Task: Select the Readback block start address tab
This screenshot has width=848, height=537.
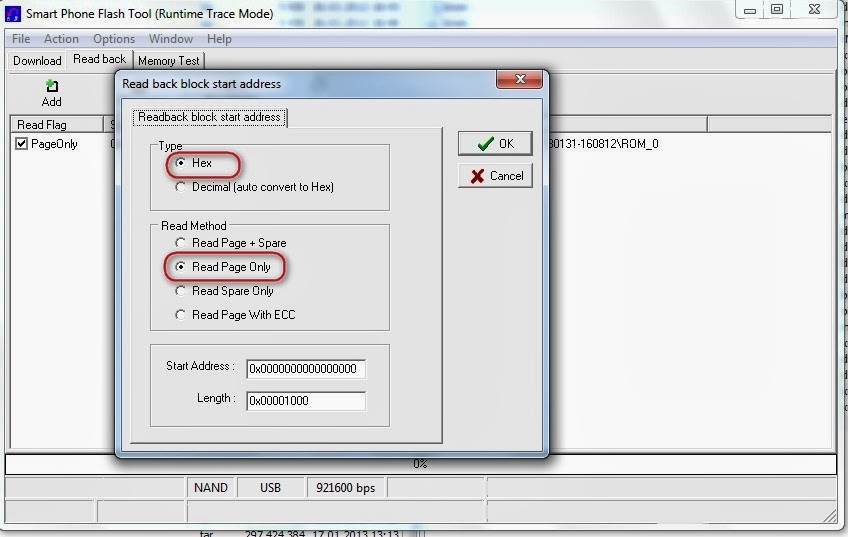Action: (x=209, y=117)
